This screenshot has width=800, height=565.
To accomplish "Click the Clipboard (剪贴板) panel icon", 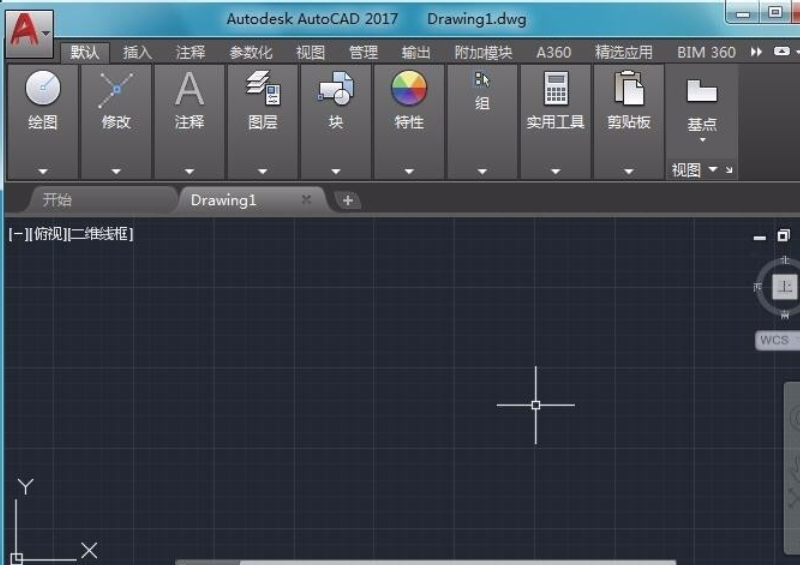I will coord(629,88).
